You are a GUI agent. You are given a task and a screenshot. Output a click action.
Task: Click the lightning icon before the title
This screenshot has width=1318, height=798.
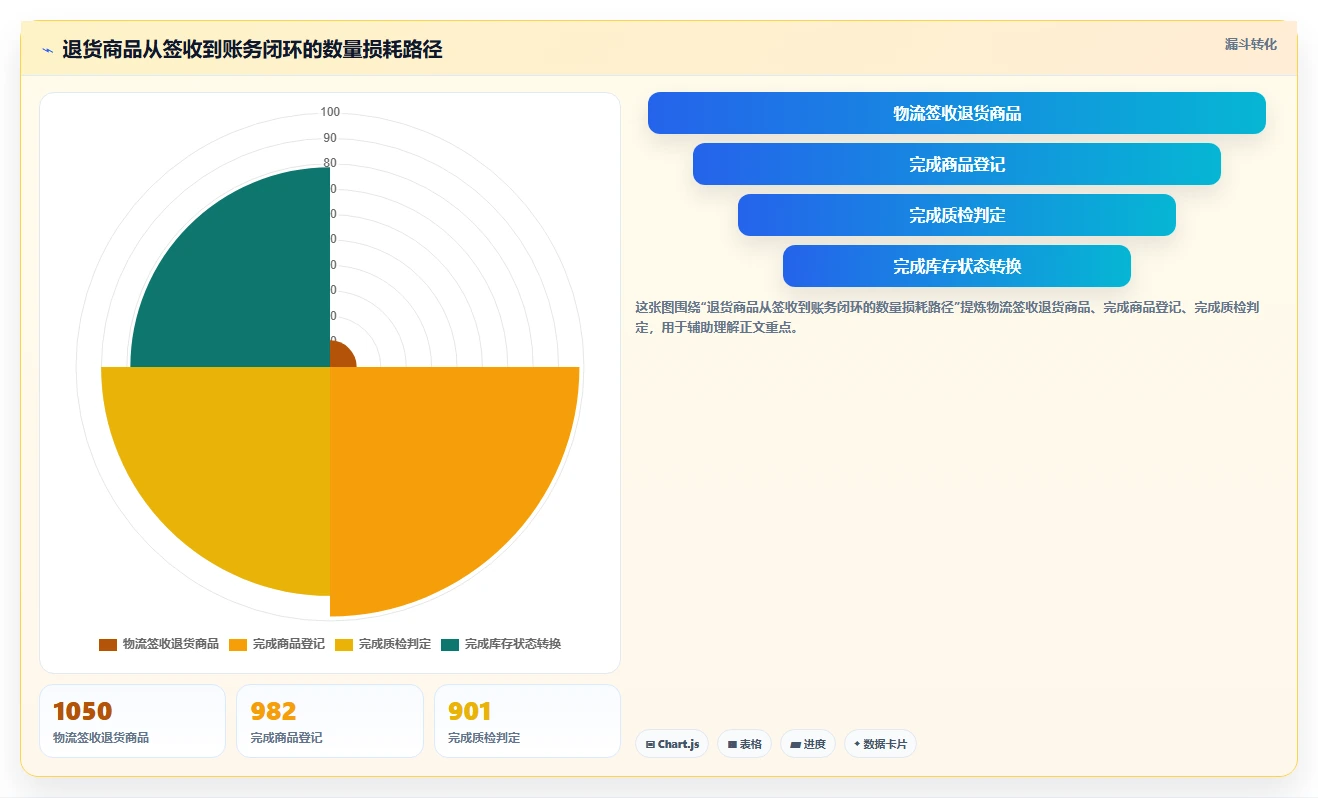coord(47,50)
